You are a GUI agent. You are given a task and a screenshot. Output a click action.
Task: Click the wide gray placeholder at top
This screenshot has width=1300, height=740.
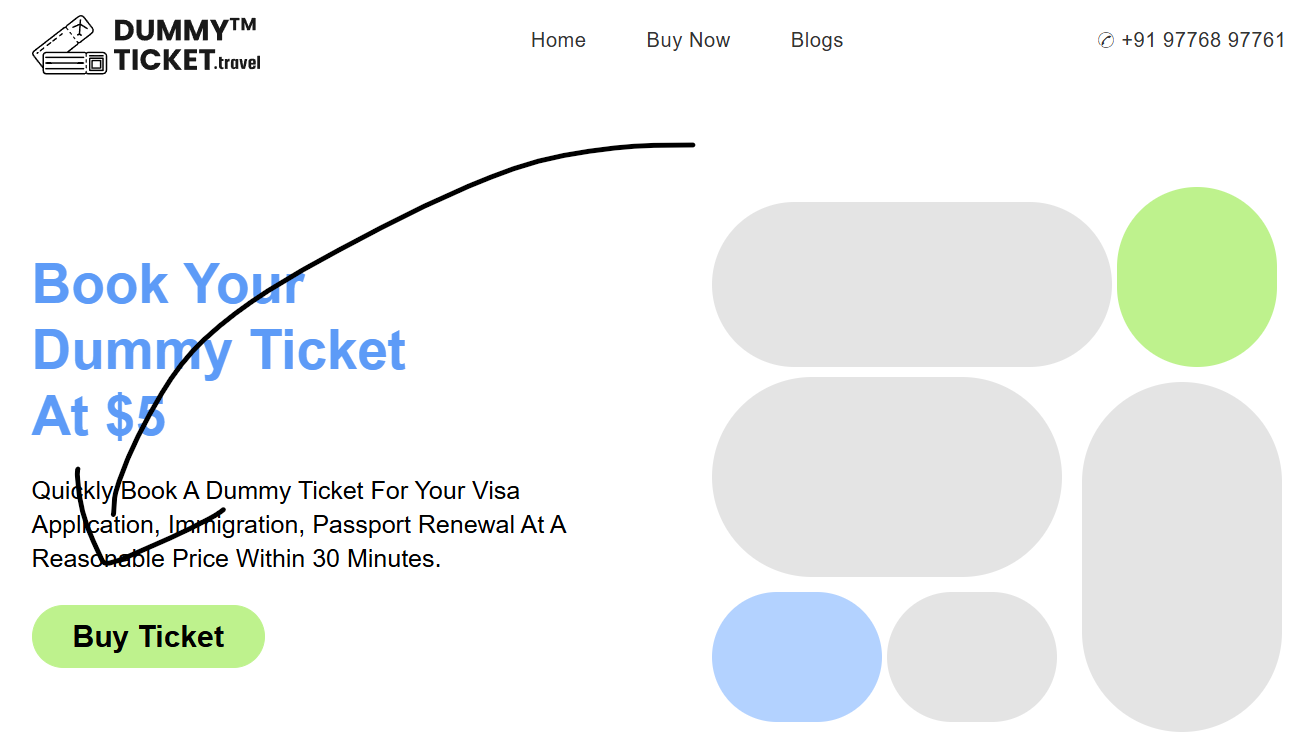pyautogui.click(x=911, y=284)
